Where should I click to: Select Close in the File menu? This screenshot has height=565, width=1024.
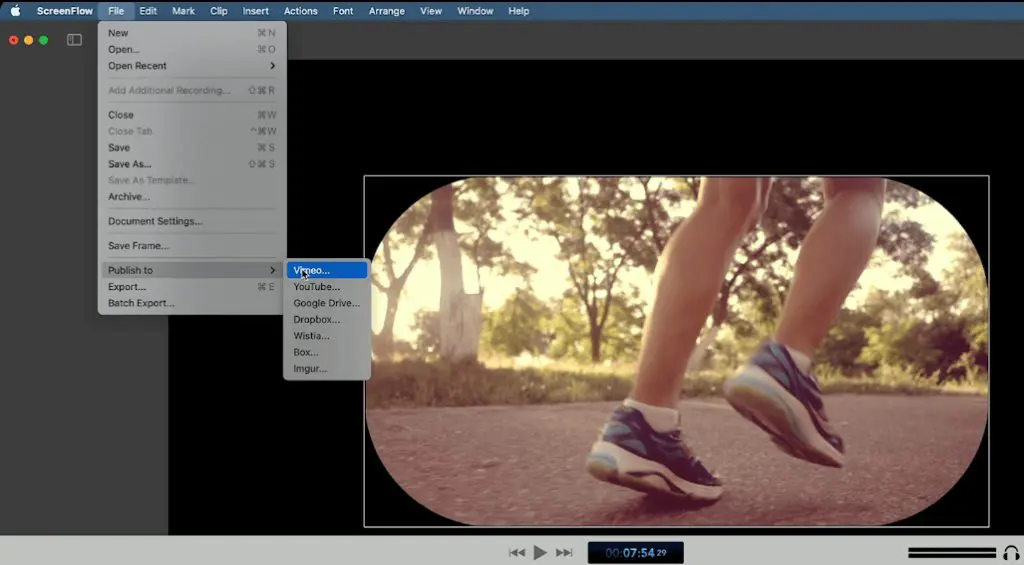[x=192, y=114]
